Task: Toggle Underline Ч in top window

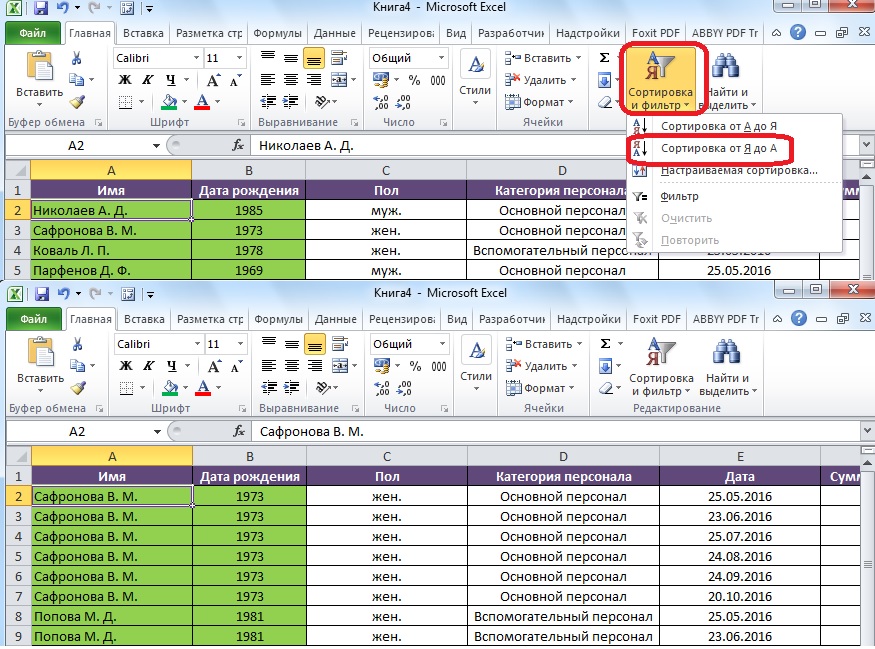Action: pyautogui.click(x=170, y=80)
